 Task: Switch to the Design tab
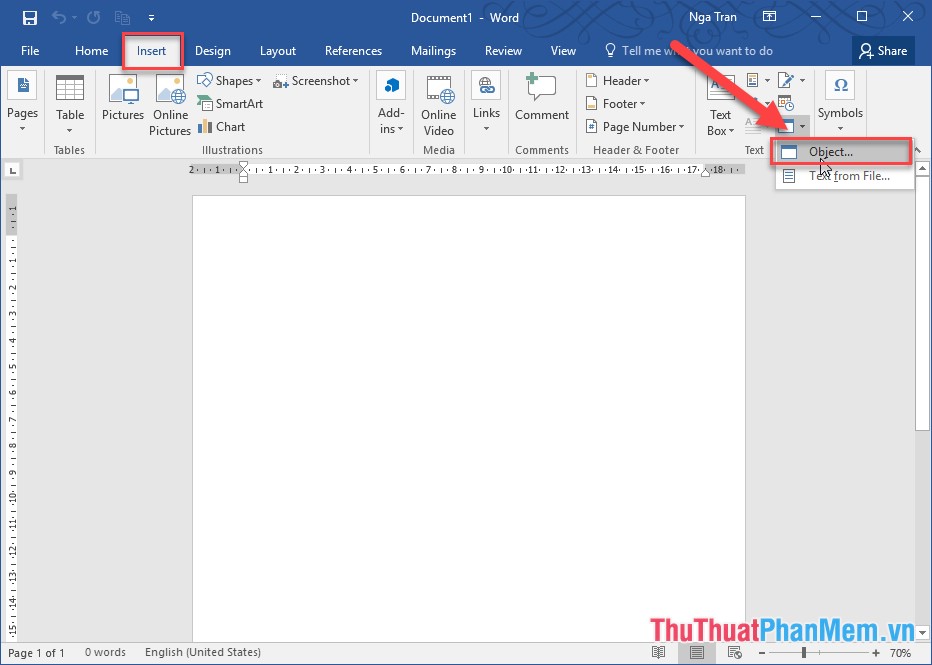tap(213, 51)
